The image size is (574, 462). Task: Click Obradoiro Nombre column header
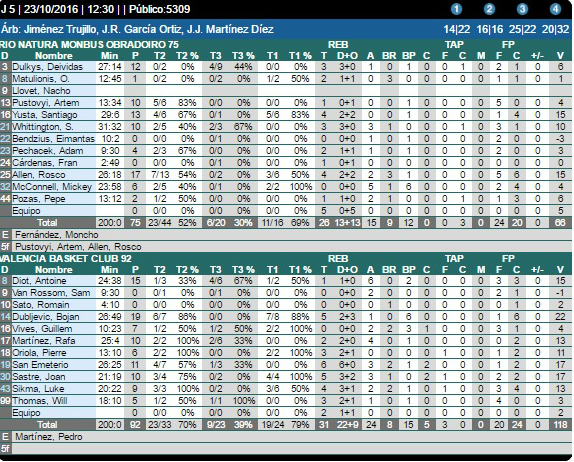tap(54, 56)
